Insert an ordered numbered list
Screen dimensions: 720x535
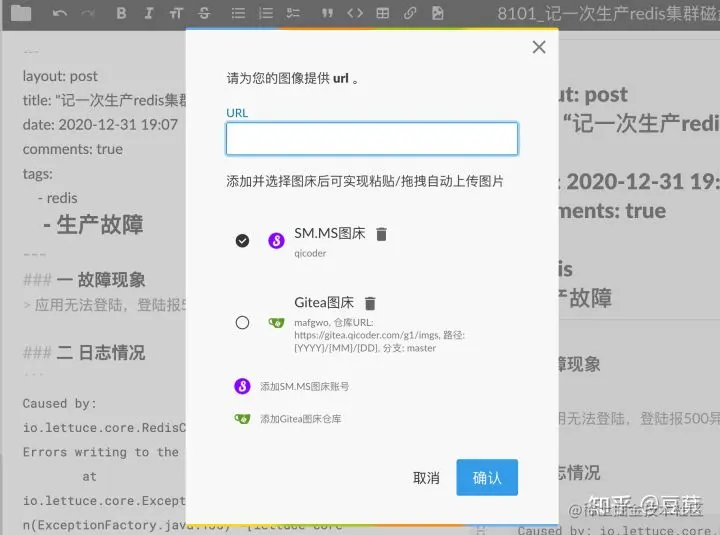[265, 13]
